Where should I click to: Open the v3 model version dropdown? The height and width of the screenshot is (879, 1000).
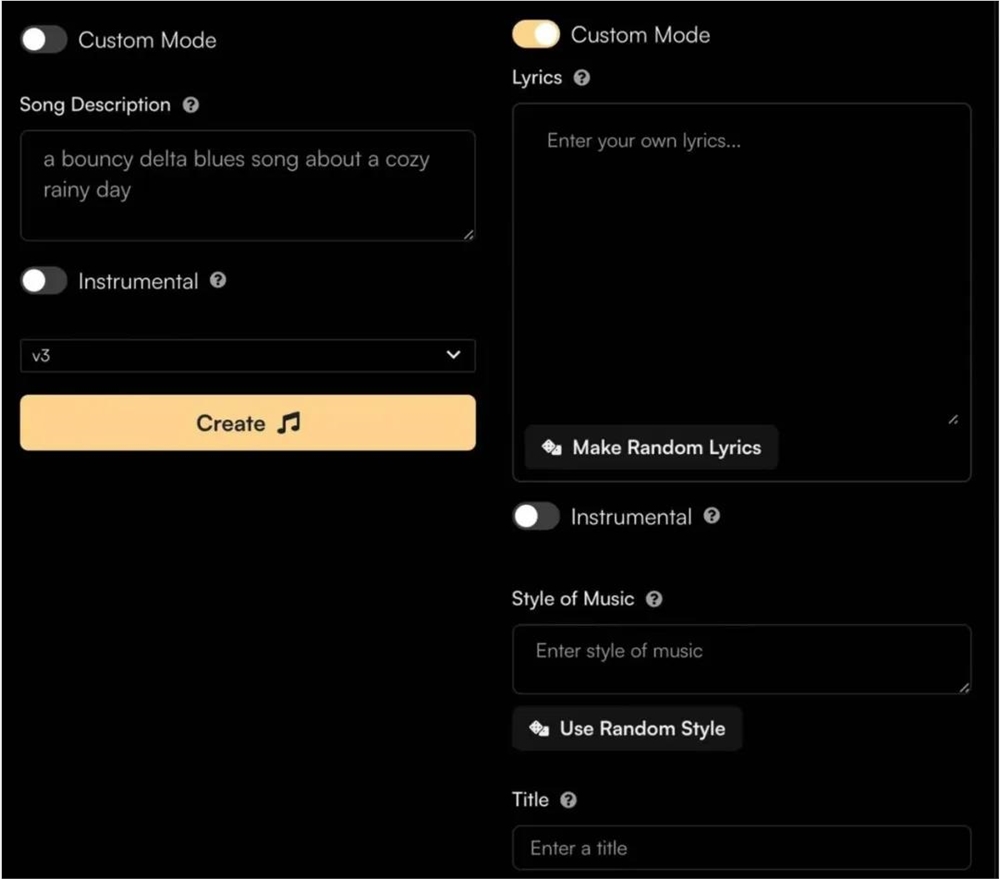248,355
